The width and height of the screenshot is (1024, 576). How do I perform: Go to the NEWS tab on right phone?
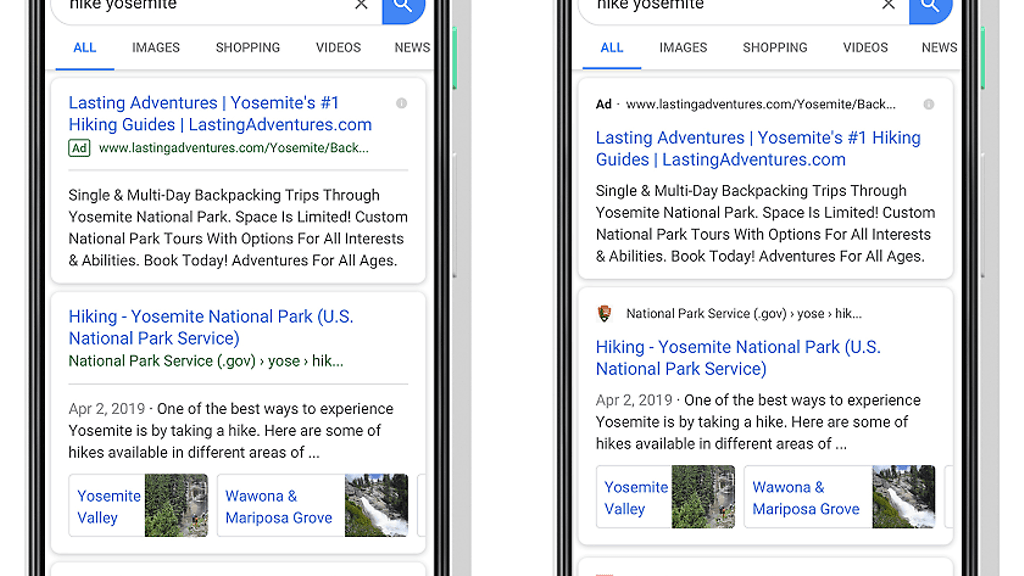[938, 47]
